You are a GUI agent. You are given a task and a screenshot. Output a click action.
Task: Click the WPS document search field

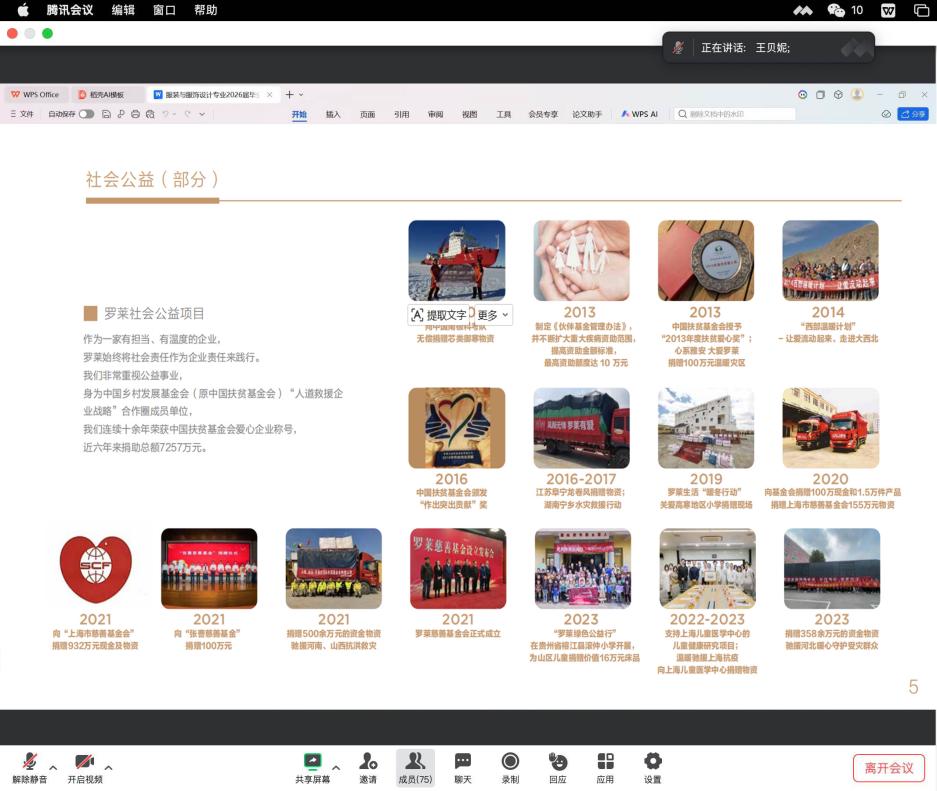click(735, 114)
